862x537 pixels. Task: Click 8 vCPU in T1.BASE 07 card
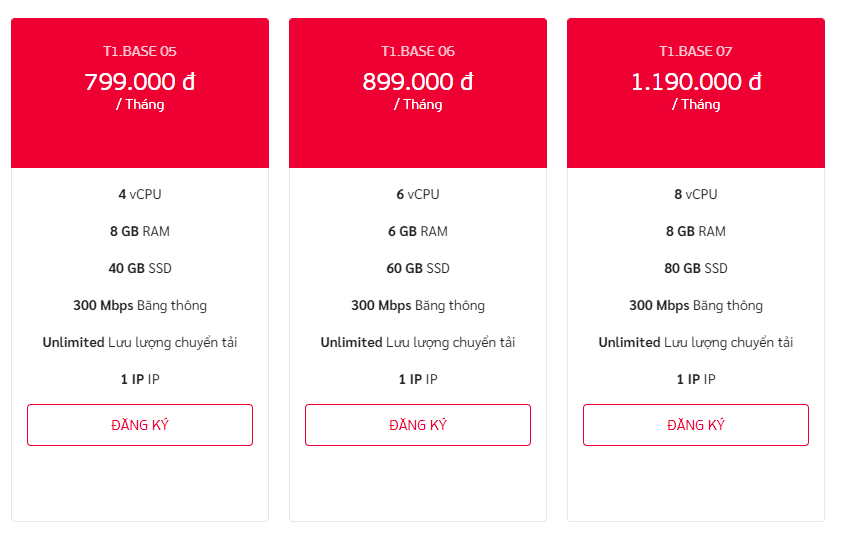click(696, 194)
